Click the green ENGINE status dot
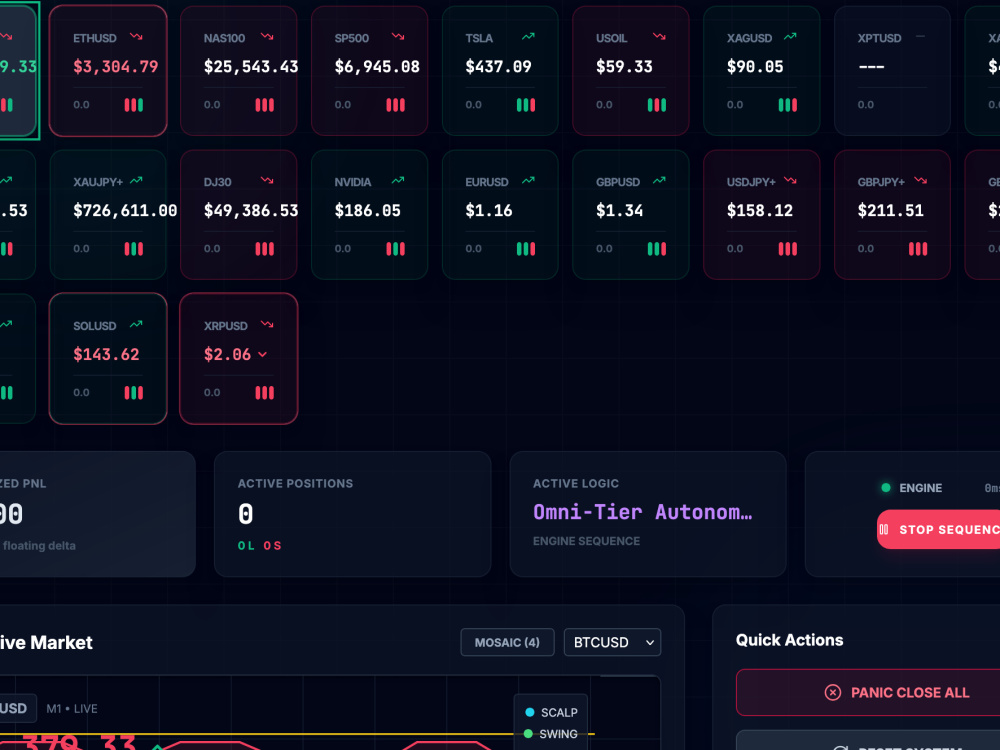 pyautogui.click(x=886, y=488)
